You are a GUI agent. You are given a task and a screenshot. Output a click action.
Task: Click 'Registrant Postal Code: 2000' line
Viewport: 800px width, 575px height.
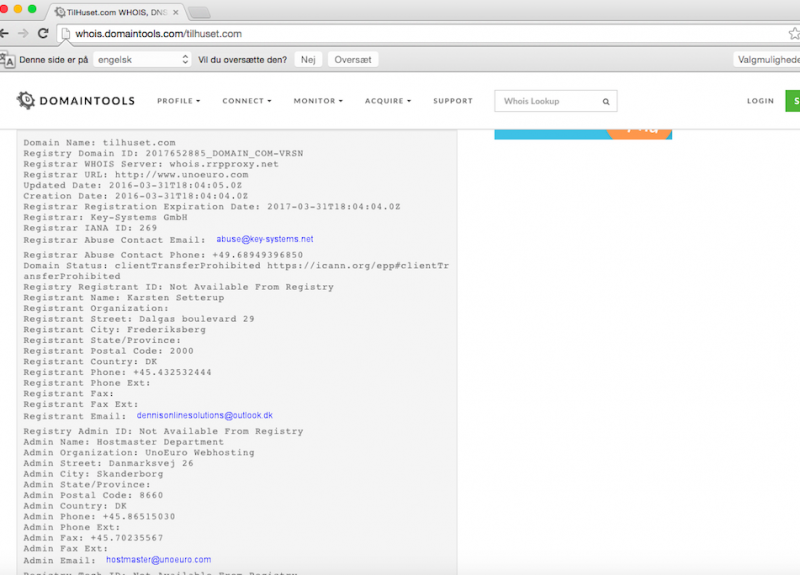click(109, 351)
